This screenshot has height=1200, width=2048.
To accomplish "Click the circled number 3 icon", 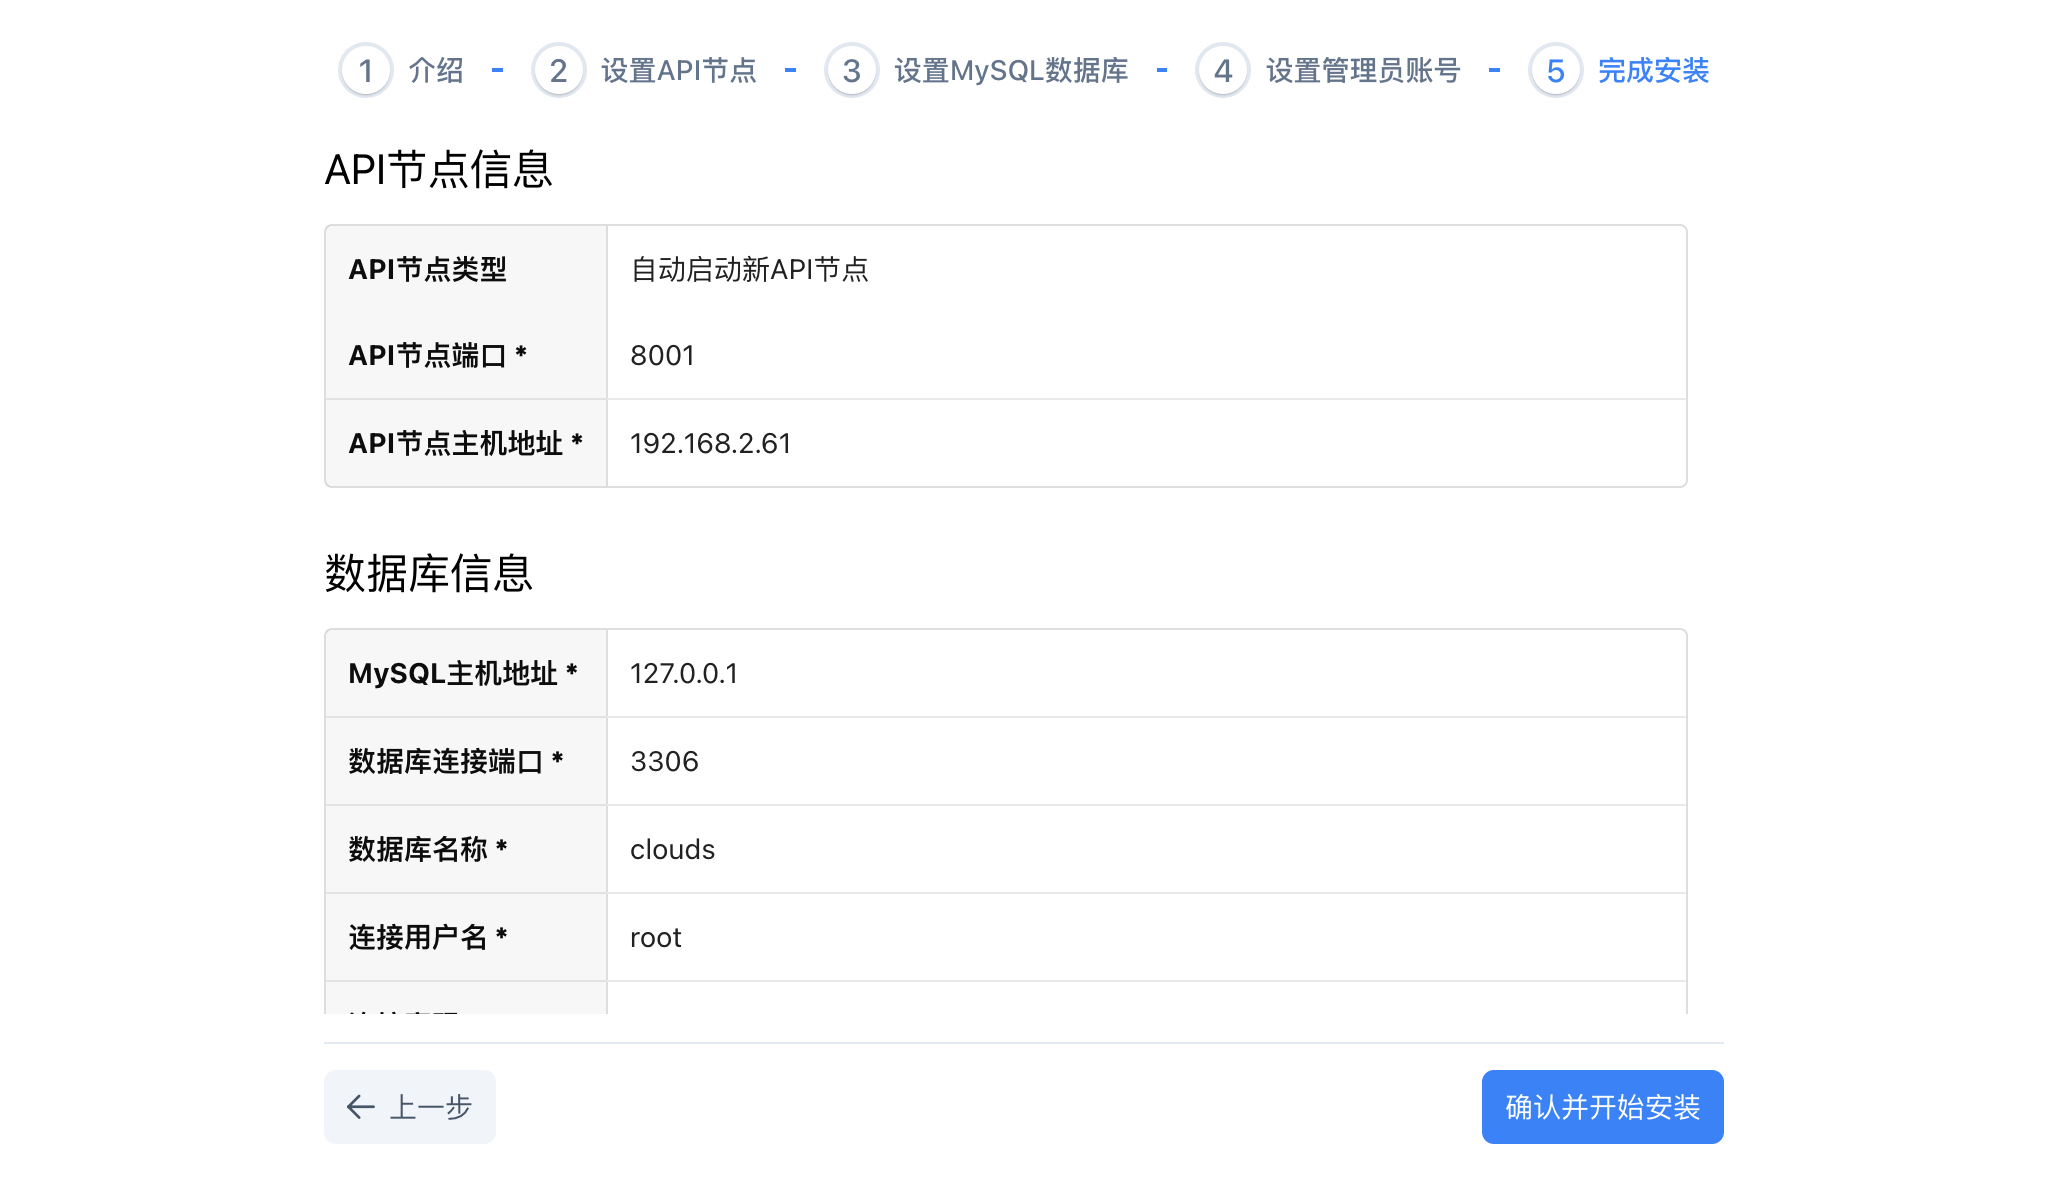I will tap(851, 70).
